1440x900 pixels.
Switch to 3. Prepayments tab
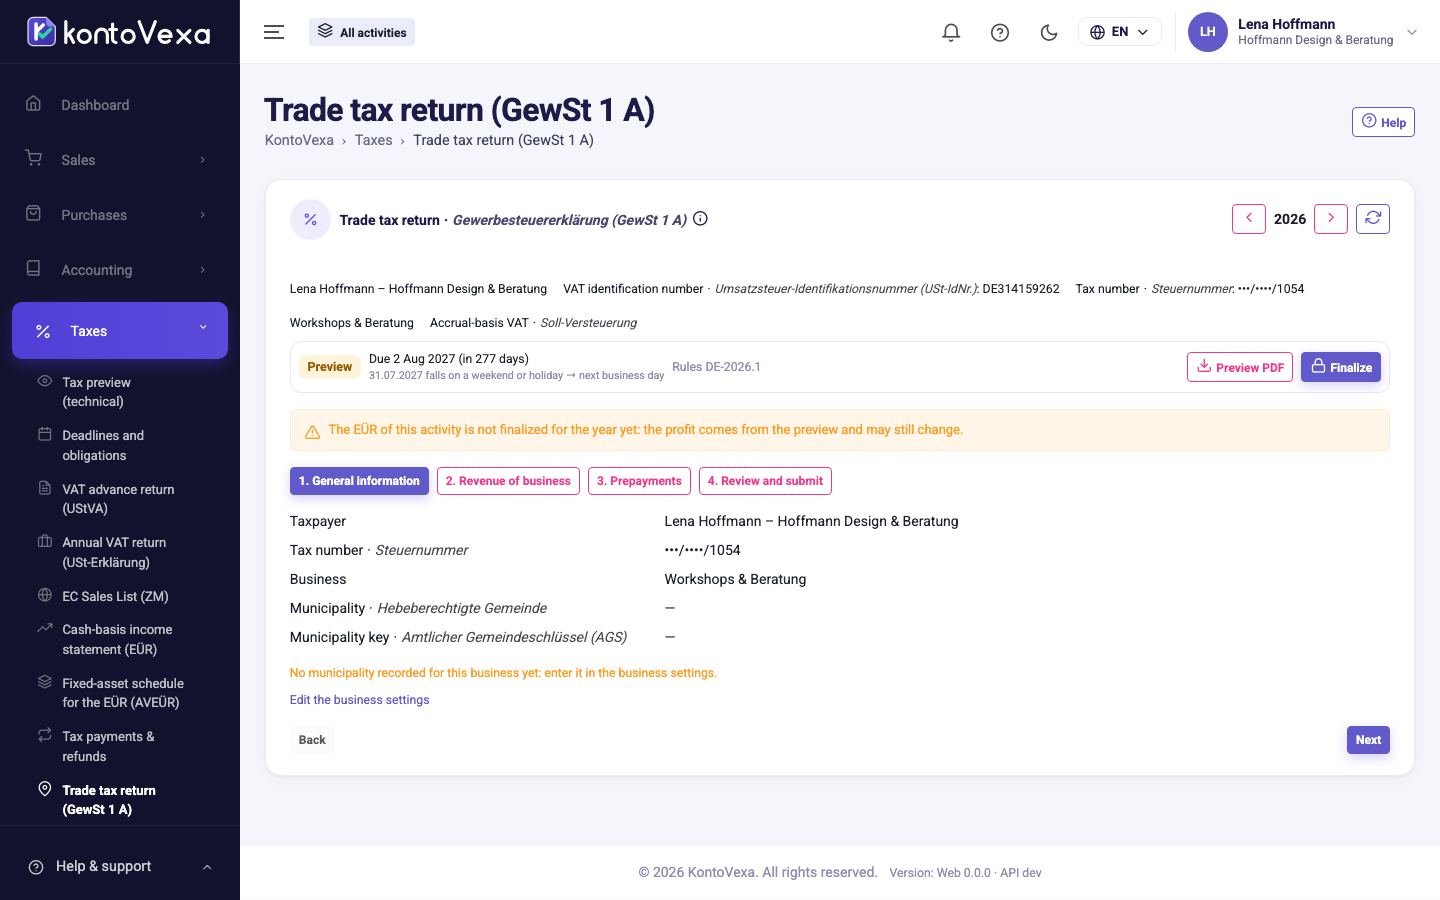pyautogui.click(x=639, y=481)
